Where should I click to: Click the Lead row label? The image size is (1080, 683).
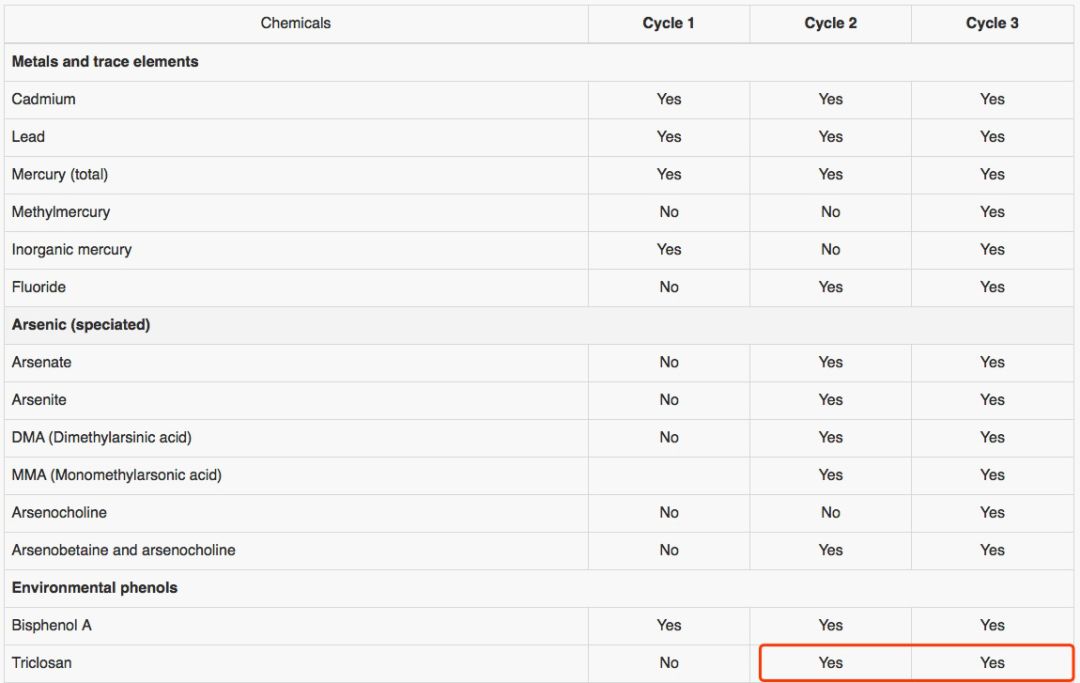[x=28, y=137]
